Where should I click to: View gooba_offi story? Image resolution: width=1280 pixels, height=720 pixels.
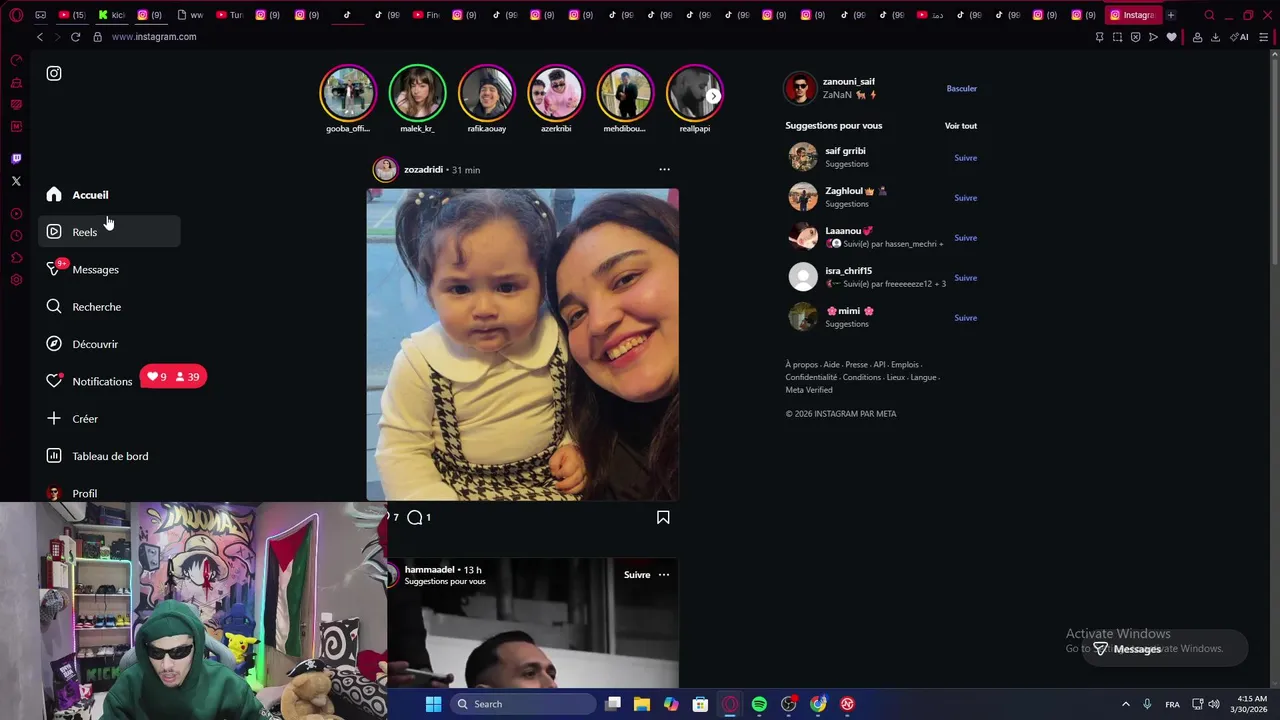point(348,93)
